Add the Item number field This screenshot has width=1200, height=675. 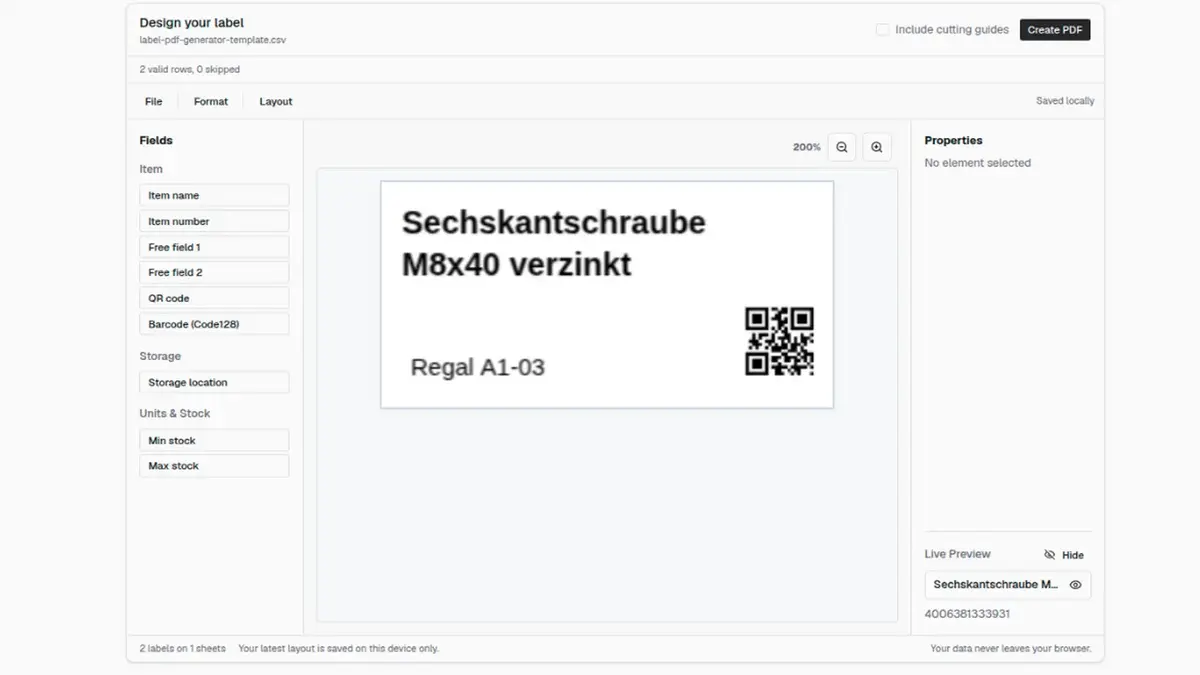[x=214, y=222]
